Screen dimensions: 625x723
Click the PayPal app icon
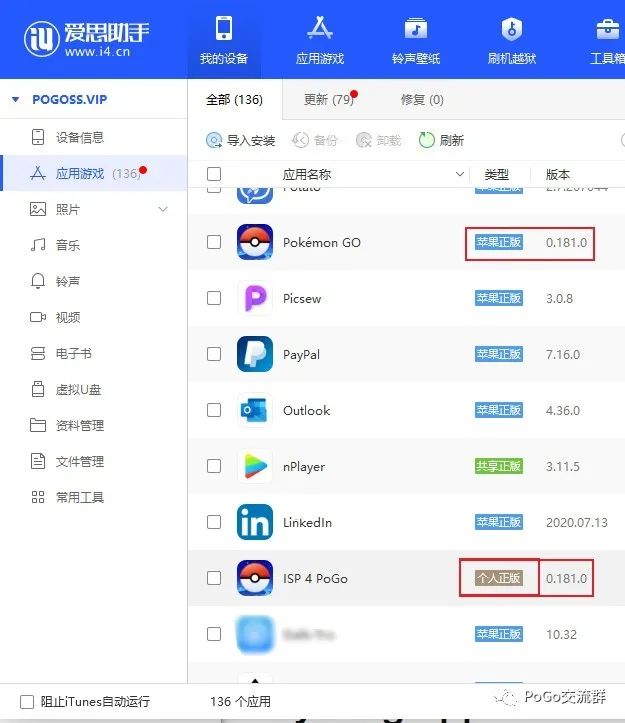point(255,354)
